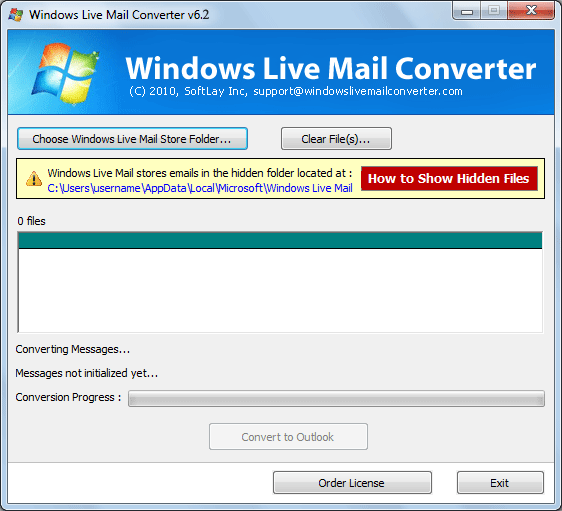Click the AppData Windows Live Mail path link

[x=200, y=188]
